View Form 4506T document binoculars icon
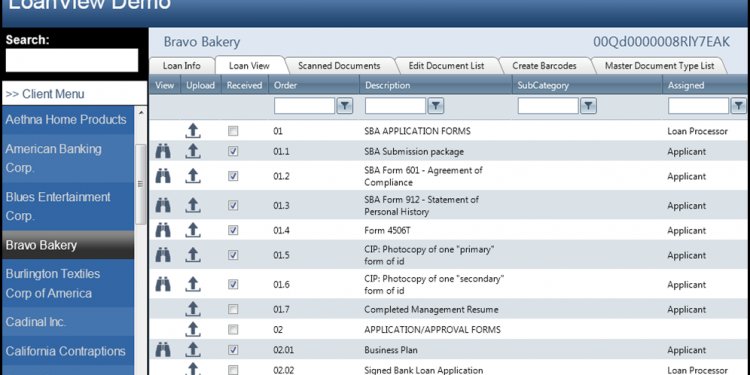Image resolution: width=750 pixels, height=375 pixels. click(163, 230)
